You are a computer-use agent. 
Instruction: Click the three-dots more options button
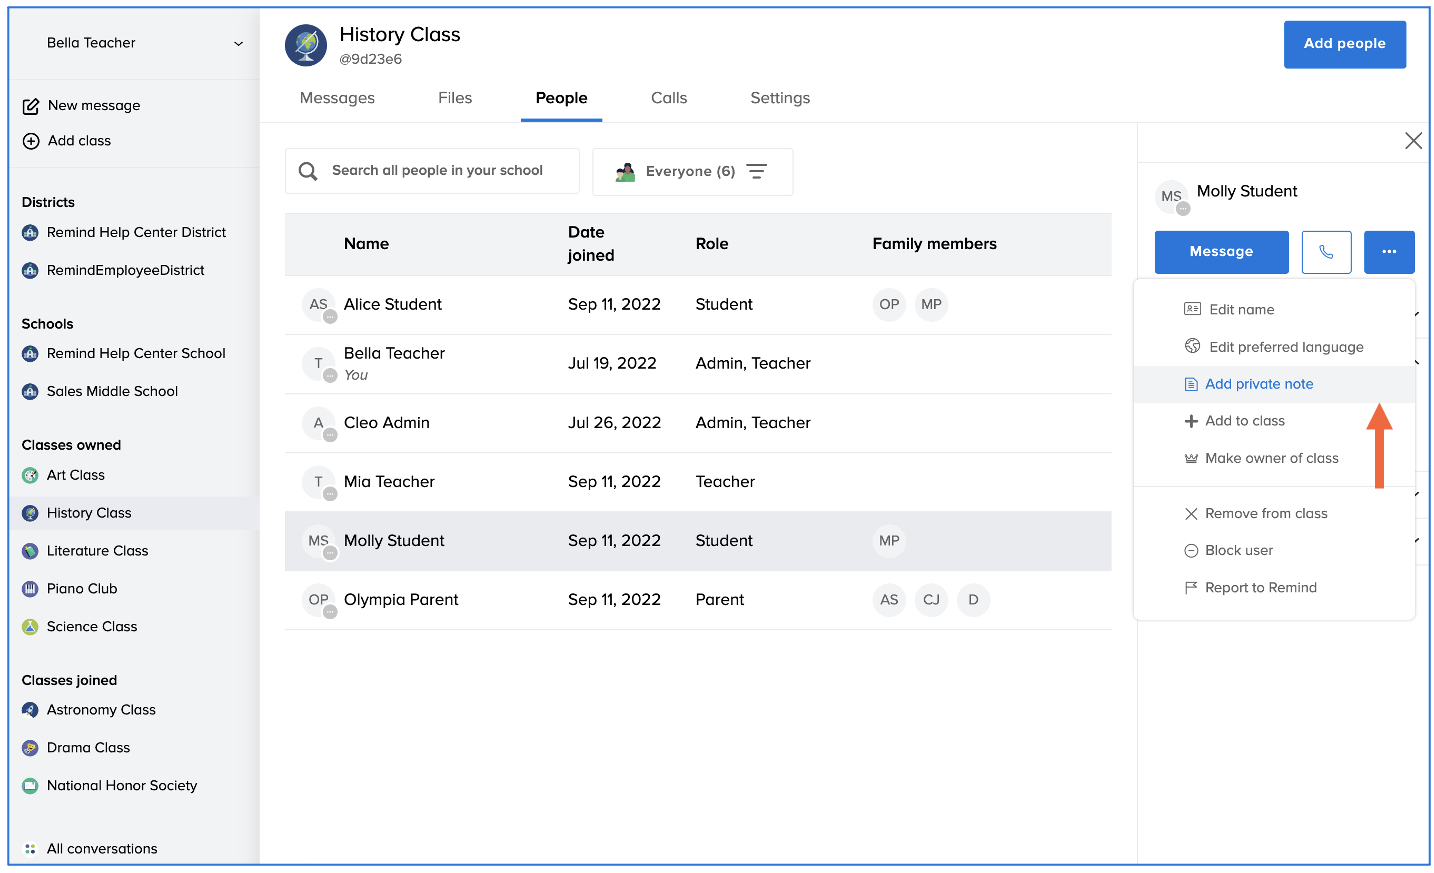[1388, 252]
